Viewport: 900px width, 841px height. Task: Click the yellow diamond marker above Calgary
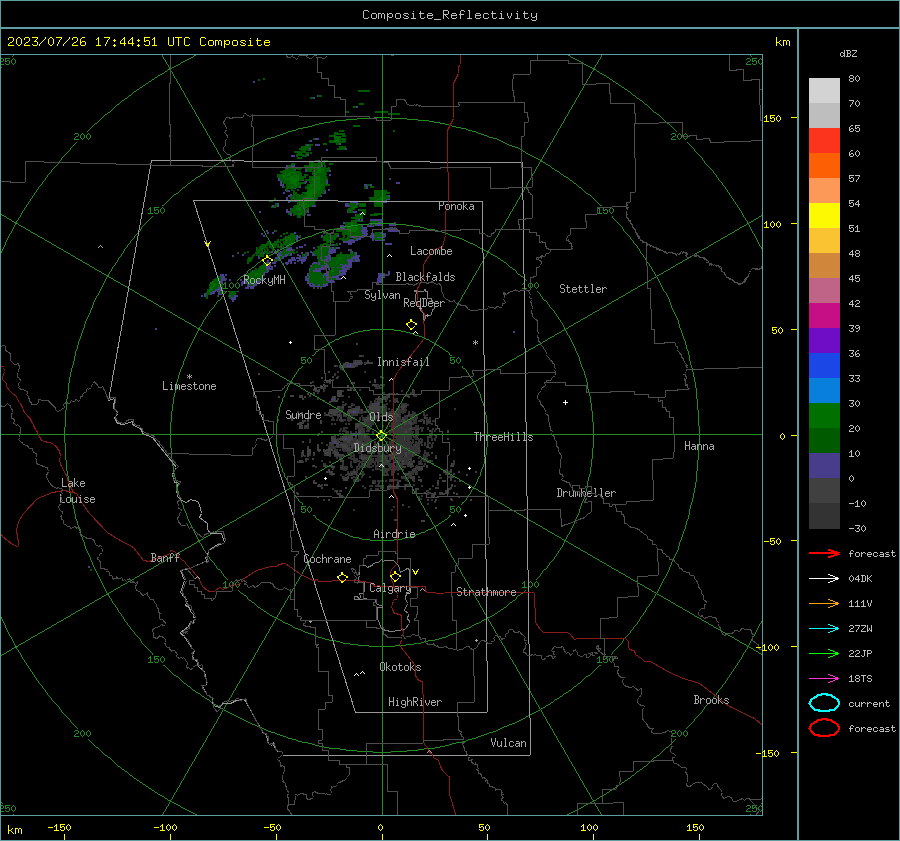pos(395,576)
